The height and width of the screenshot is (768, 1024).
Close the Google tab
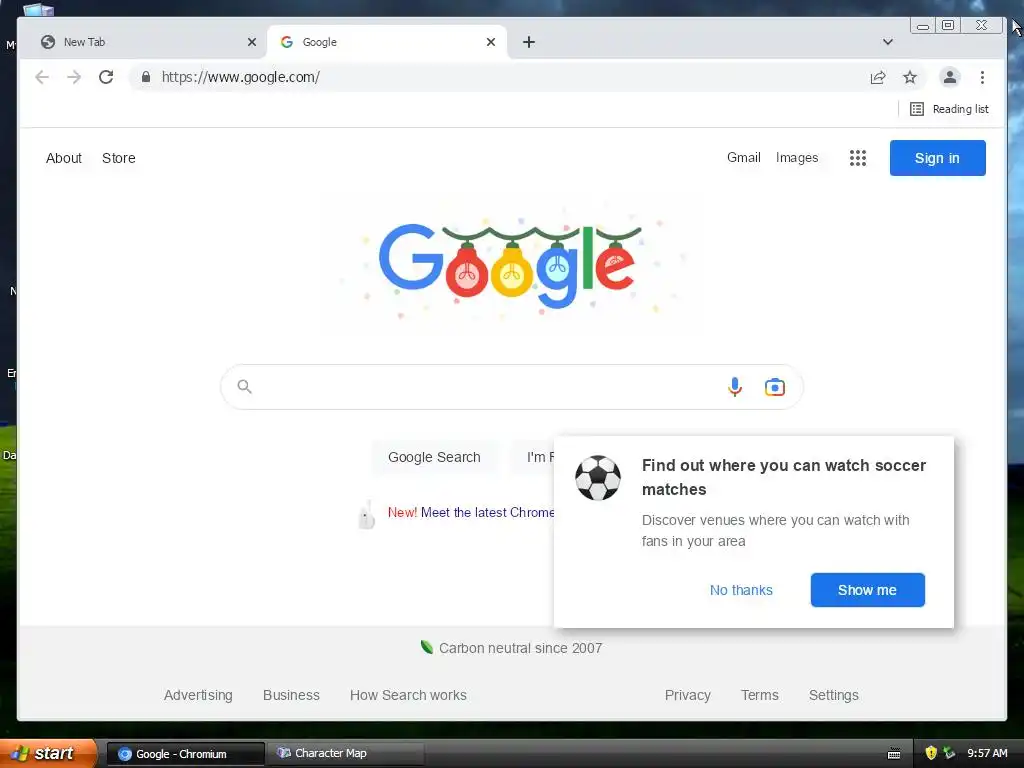click(x=491, y=42)
